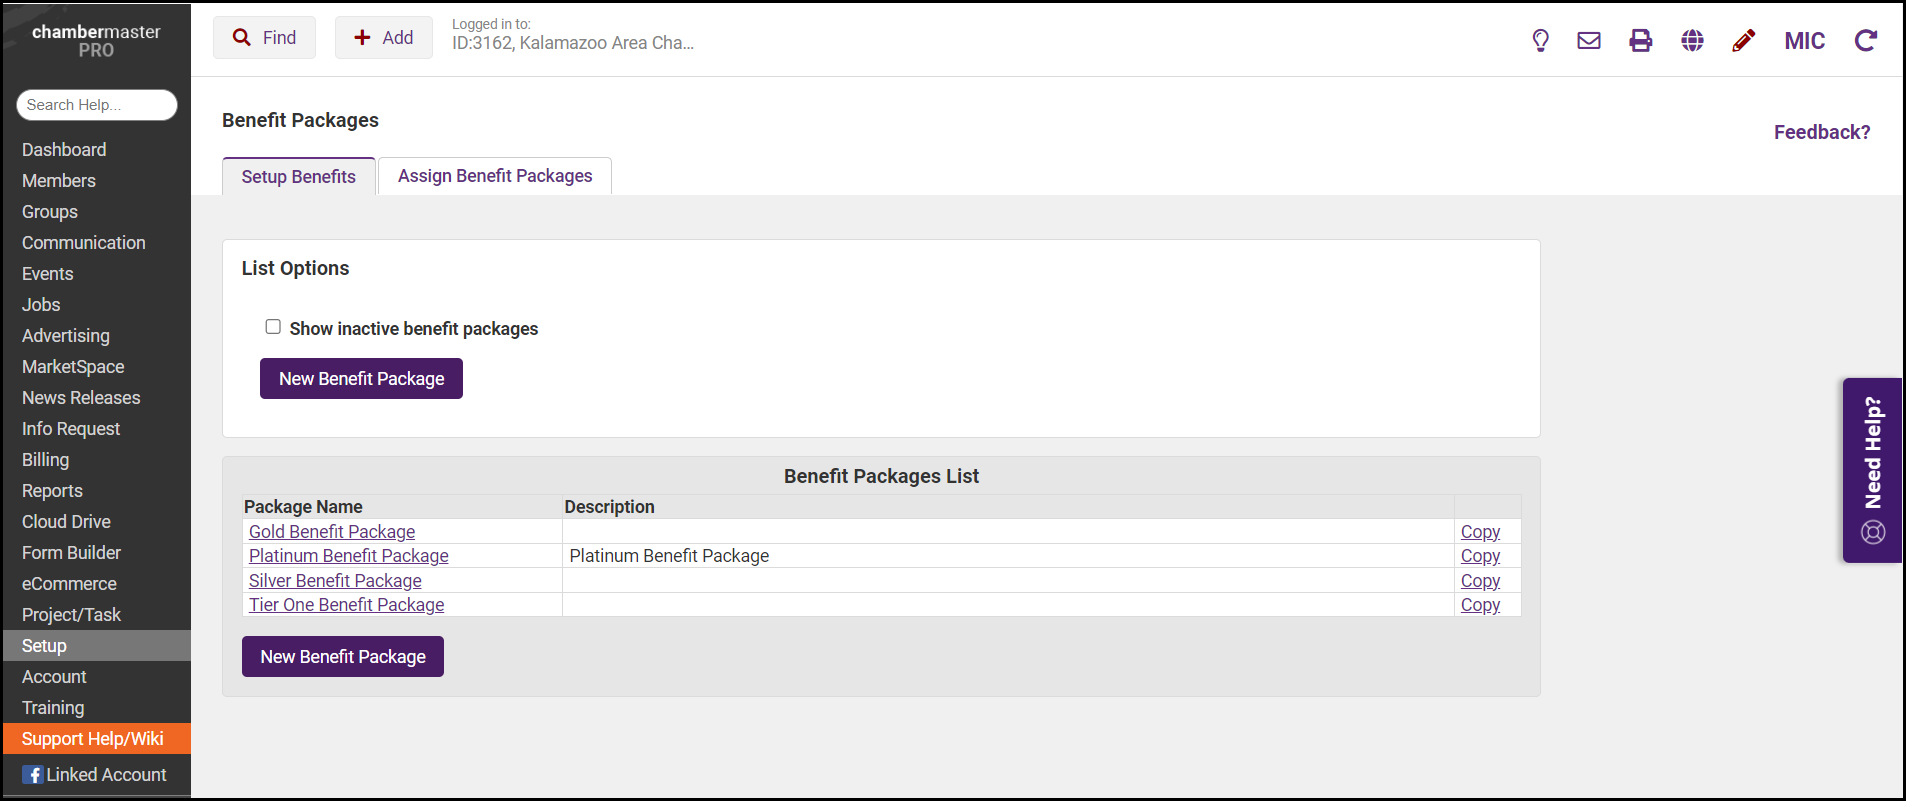The image size is (1906, 801).
Task: Copy the Silver Benefit Package
Action: 1480,581
